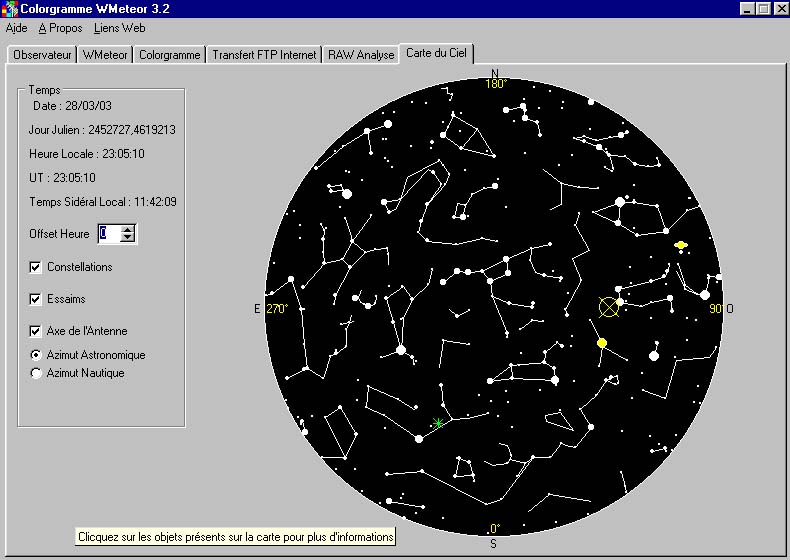Image resolution: width=790 pixels, height=560 pixels.
Task: Click the 270° east azimuth label
Action: pyautogui.click(x=277, y=308)
